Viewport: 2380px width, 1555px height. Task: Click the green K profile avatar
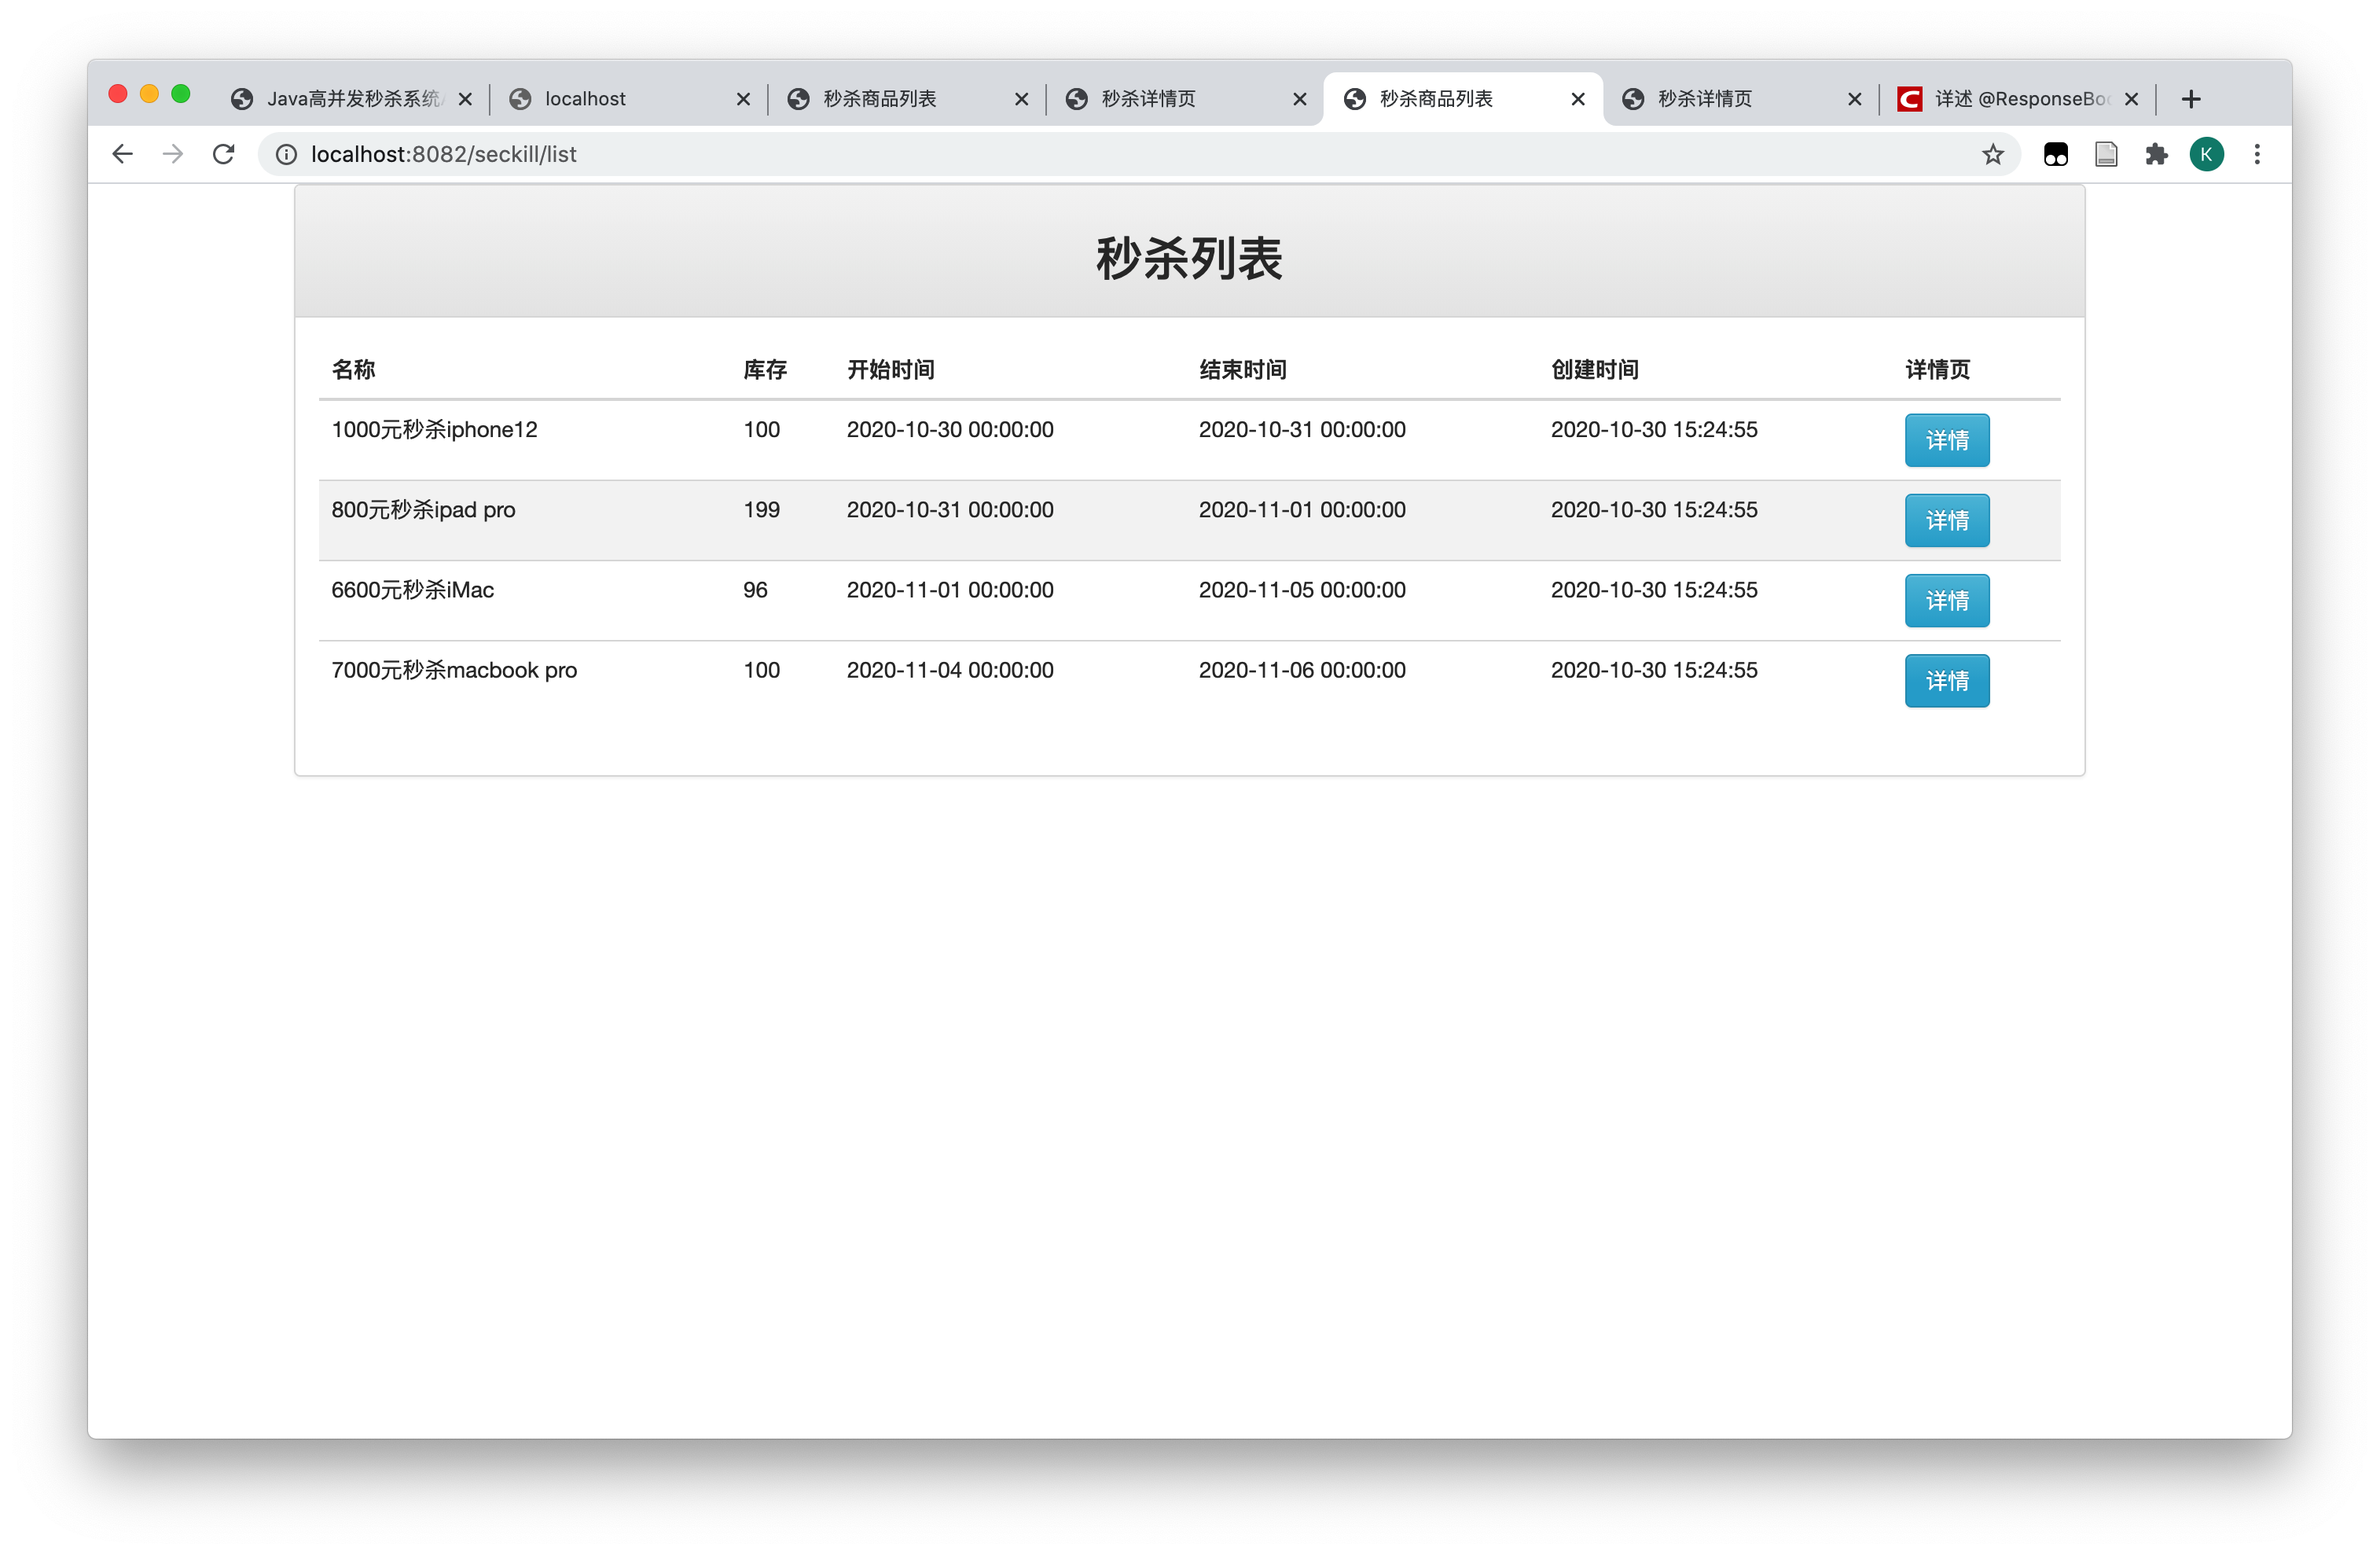[2206, 154]
